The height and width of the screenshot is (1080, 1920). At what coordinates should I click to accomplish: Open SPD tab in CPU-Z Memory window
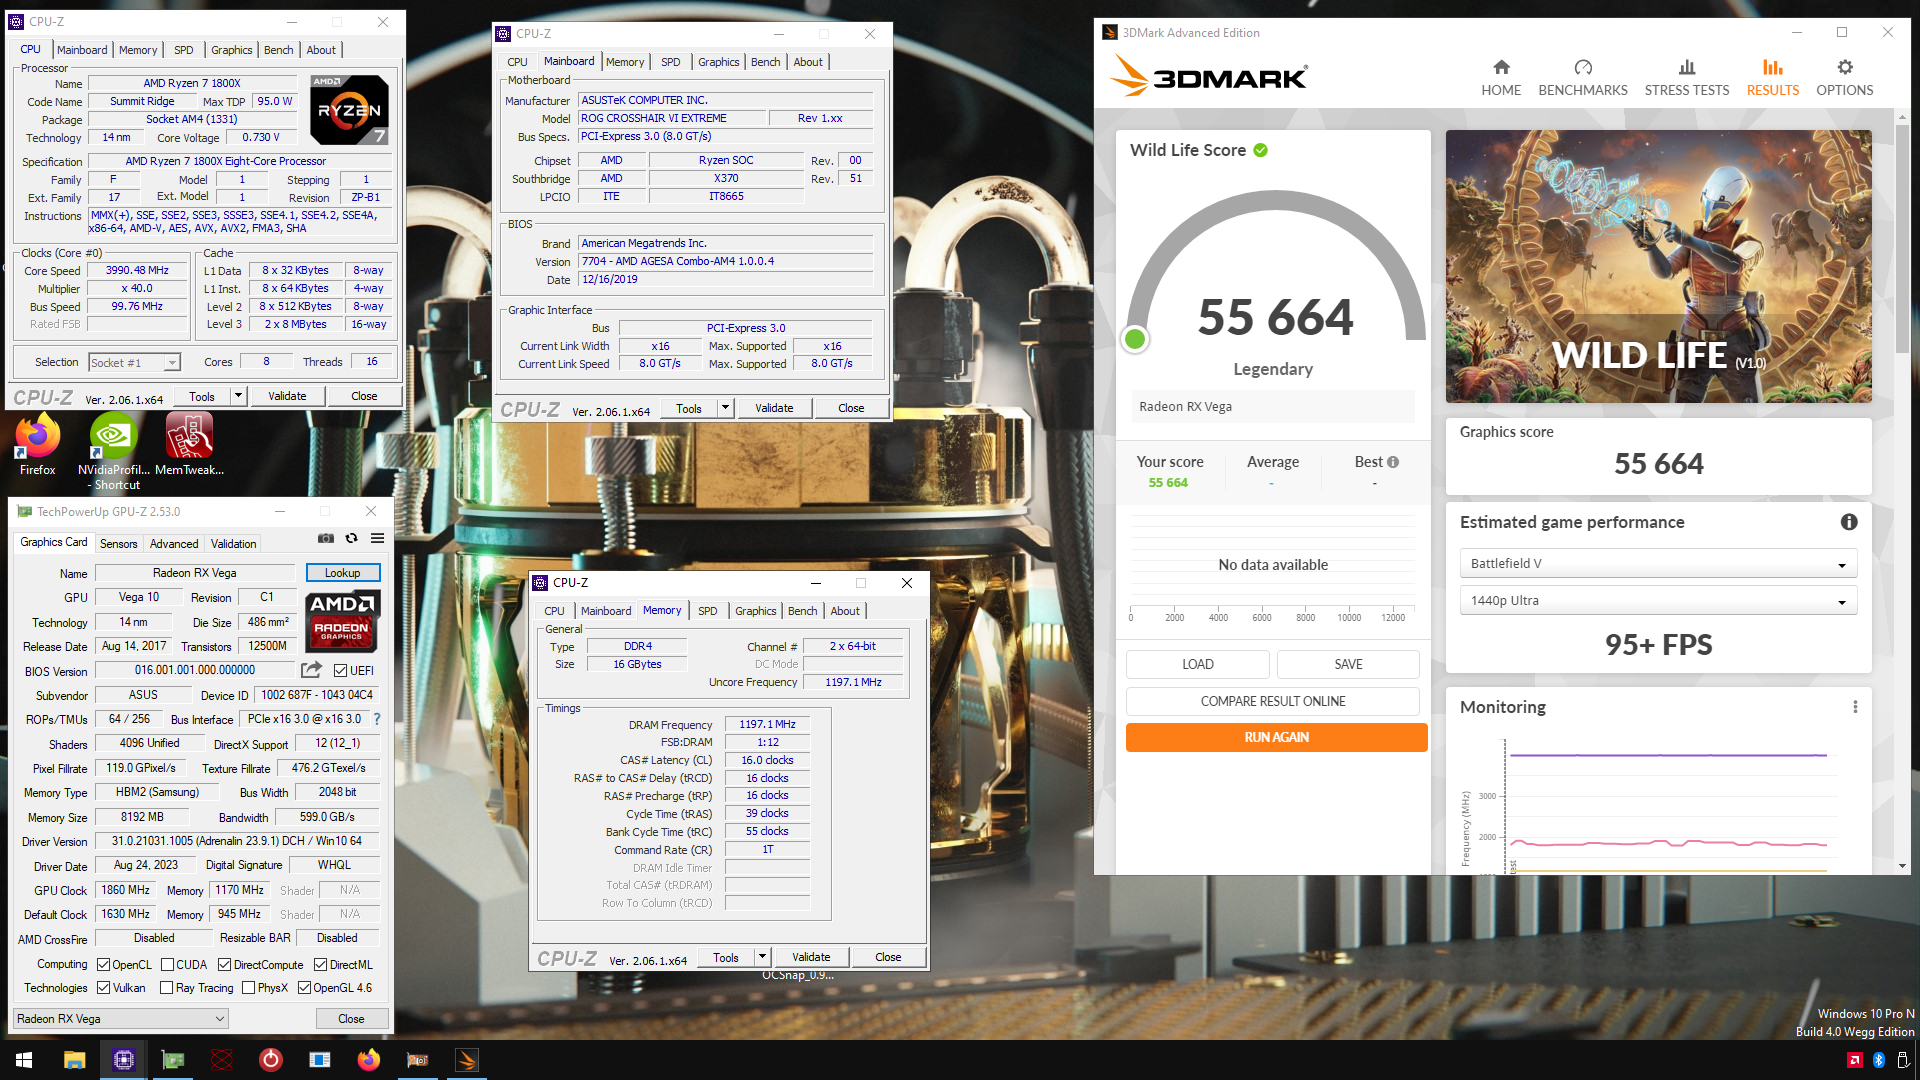coord(707,611)
